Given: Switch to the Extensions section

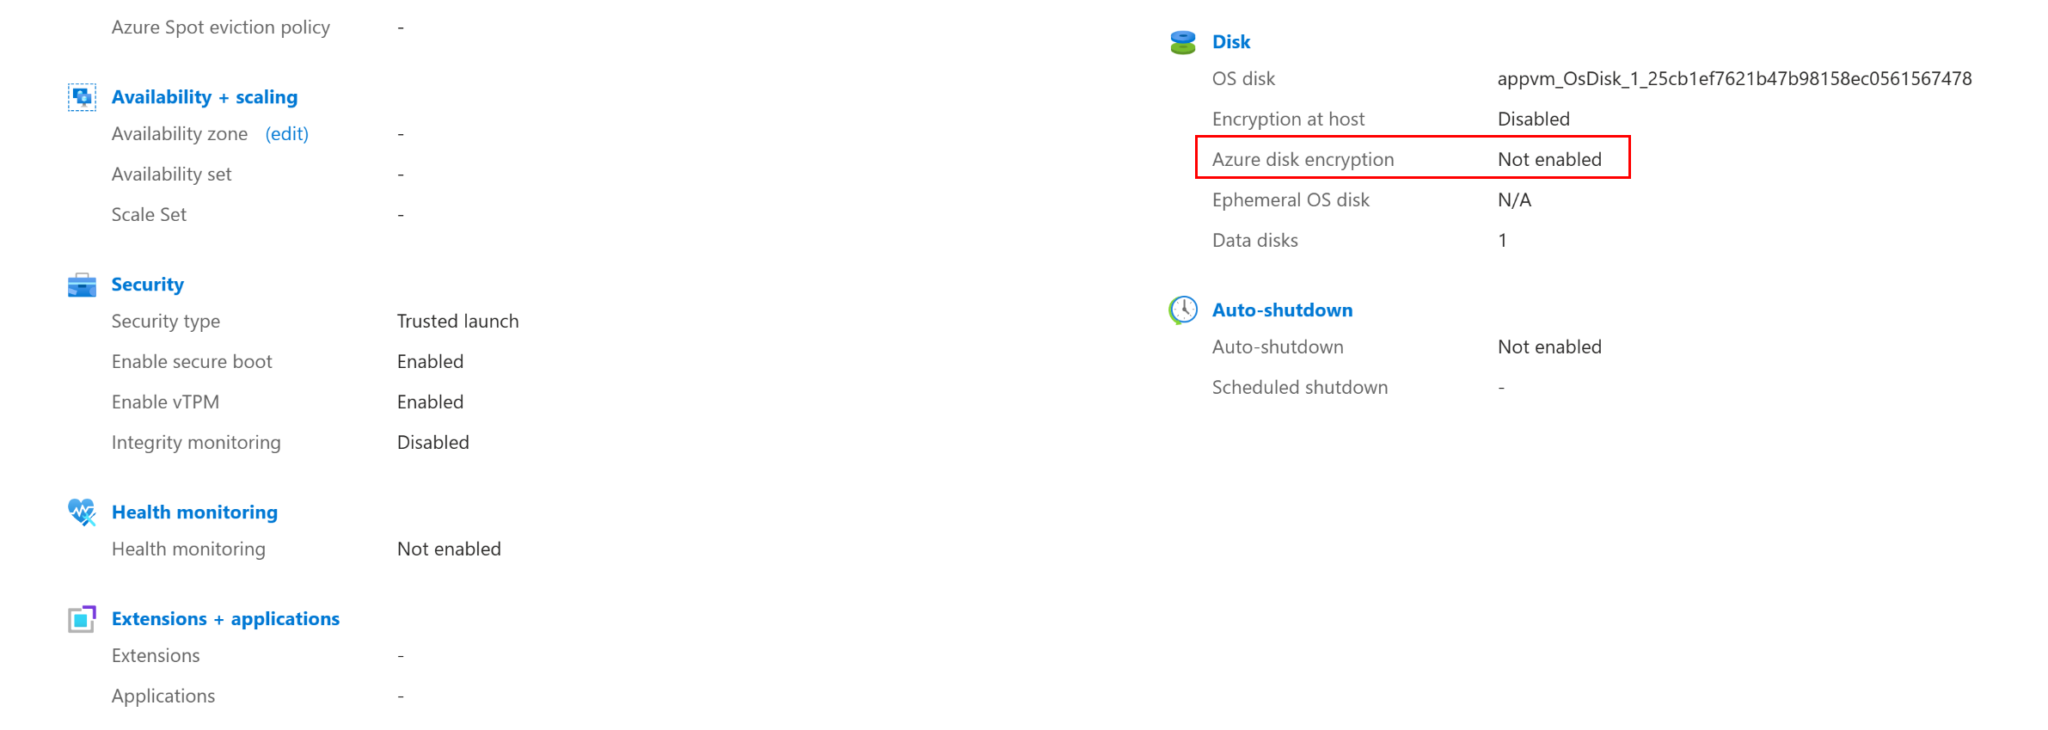Looking at the screenshot, I should click(x=155, y=655).
